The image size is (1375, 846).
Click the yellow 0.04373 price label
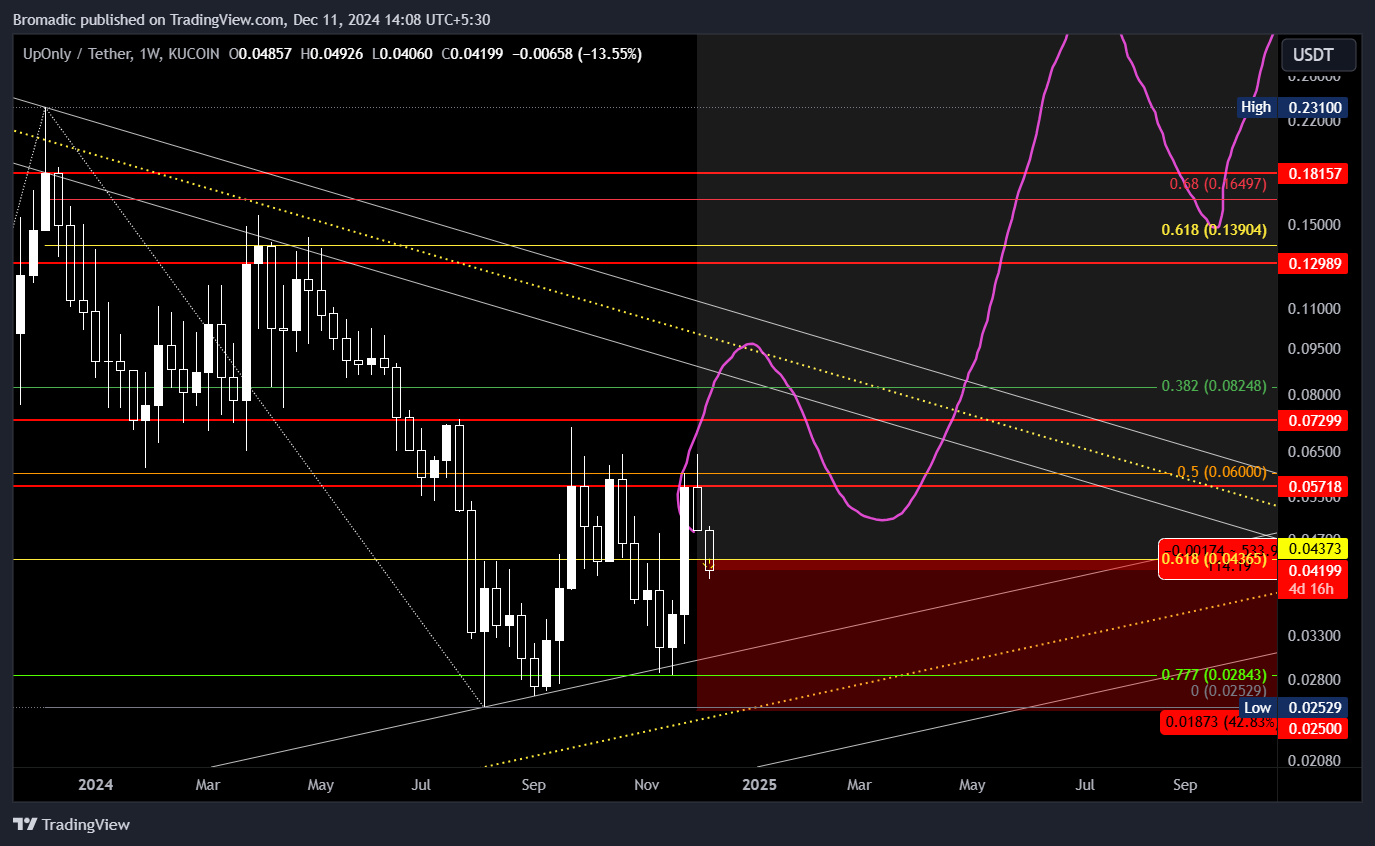coord(1314,548)
